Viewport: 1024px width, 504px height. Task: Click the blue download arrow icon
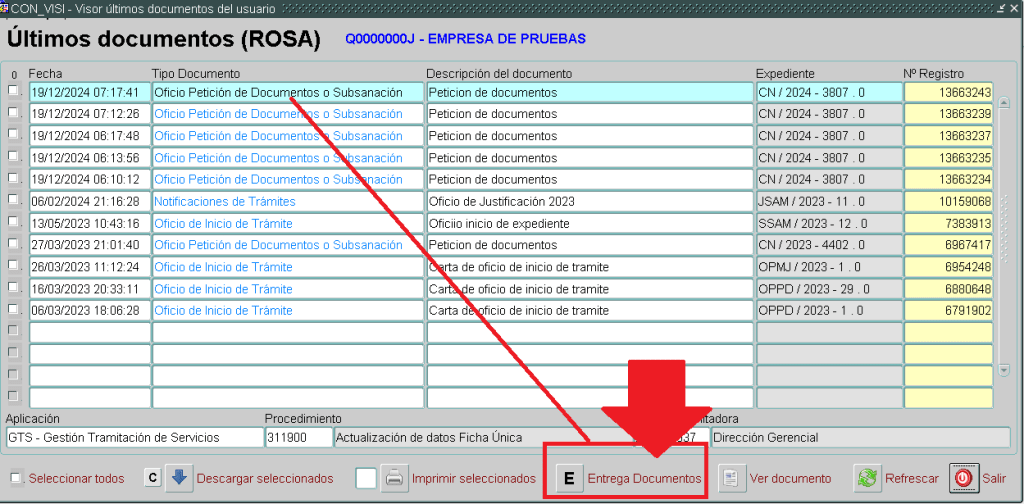tap(178, 478)
